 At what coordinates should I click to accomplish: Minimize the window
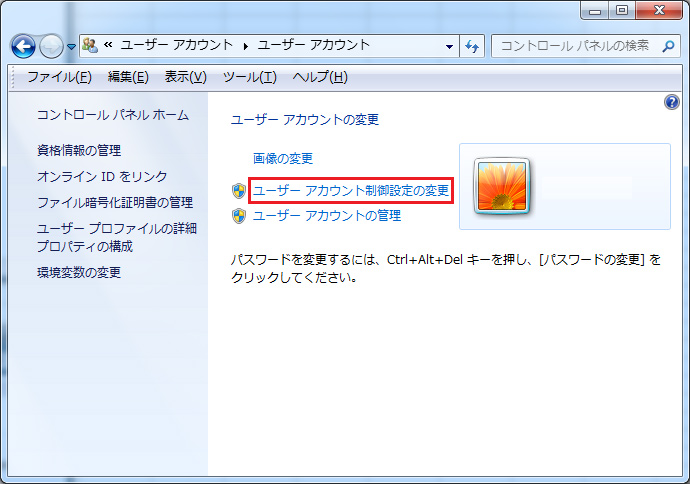[x=595, y=11]
